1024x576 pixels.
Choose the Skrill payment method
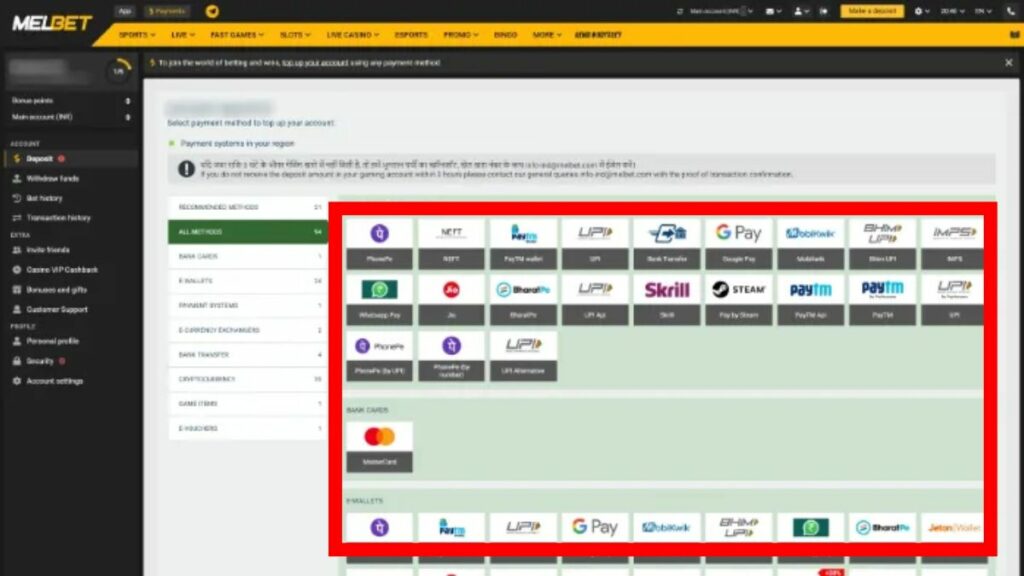(x=667, y=300)
